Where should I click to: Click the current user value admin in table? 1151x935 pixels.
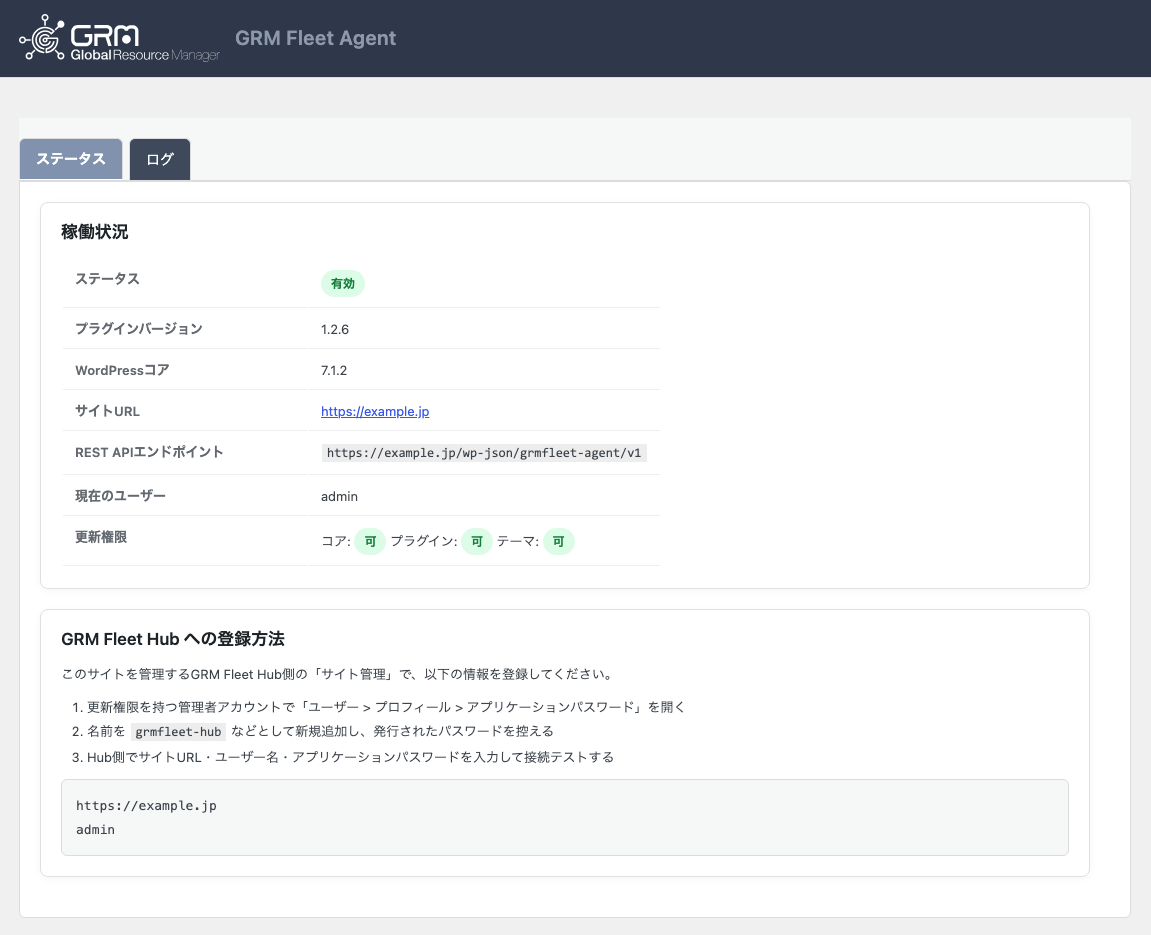click(339, 497)
